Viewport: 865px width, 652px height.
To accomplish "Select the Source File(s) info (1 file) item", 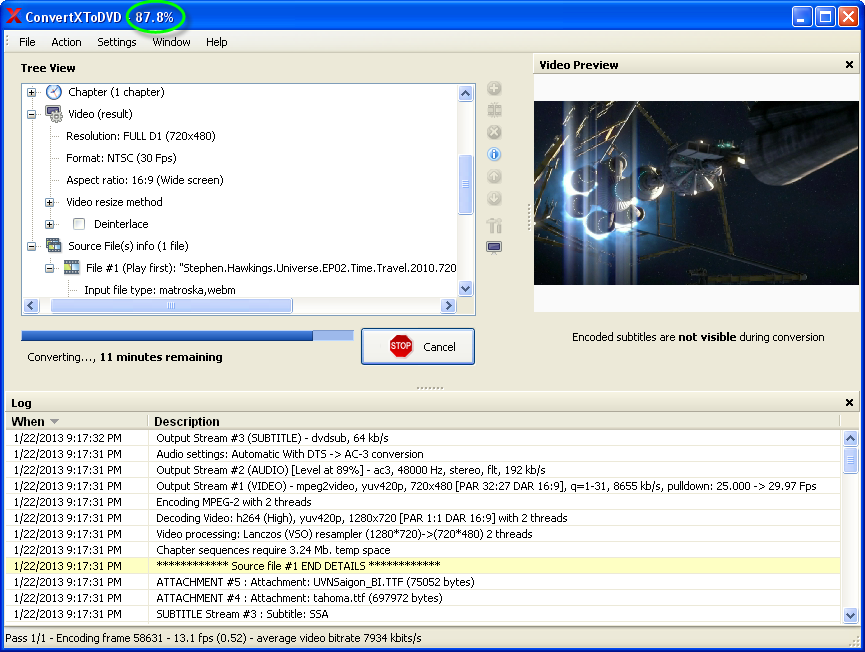I will click(128, 246).
